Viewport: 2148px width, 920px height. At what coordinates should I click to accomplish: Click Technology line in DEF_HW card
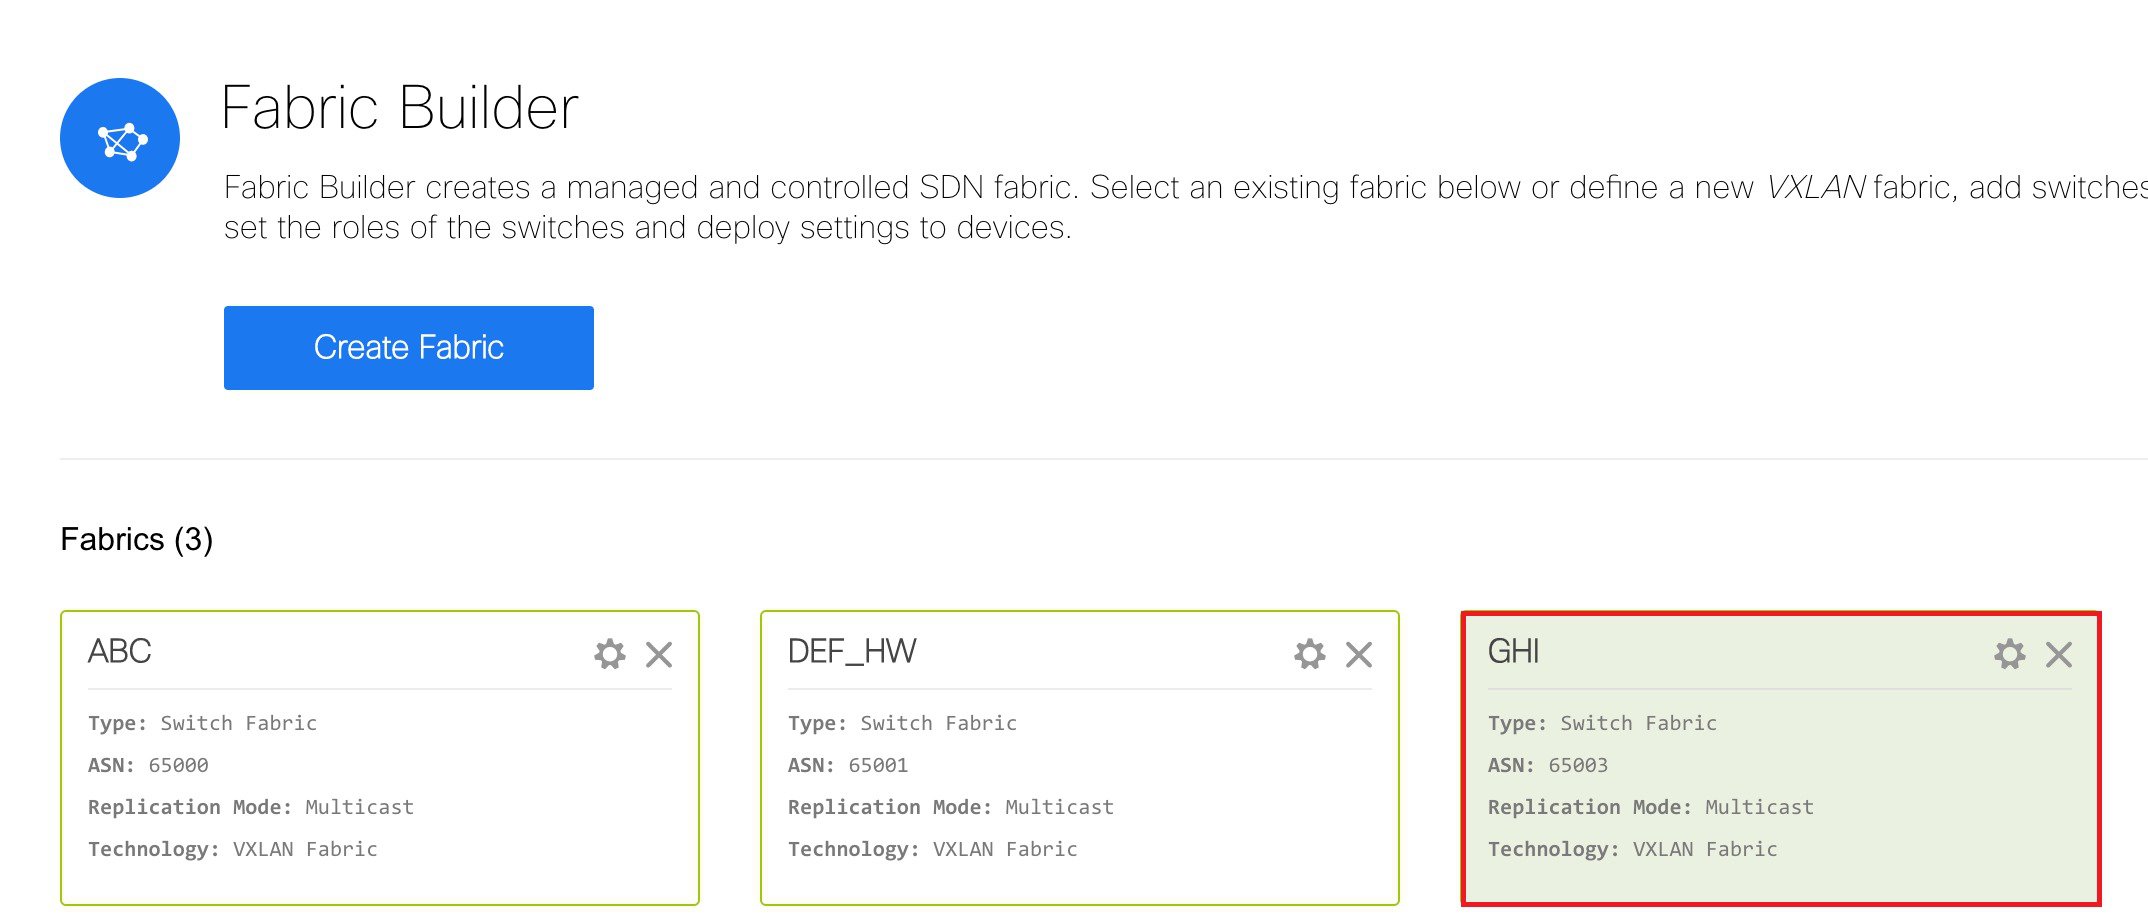(x=933, y=850)
